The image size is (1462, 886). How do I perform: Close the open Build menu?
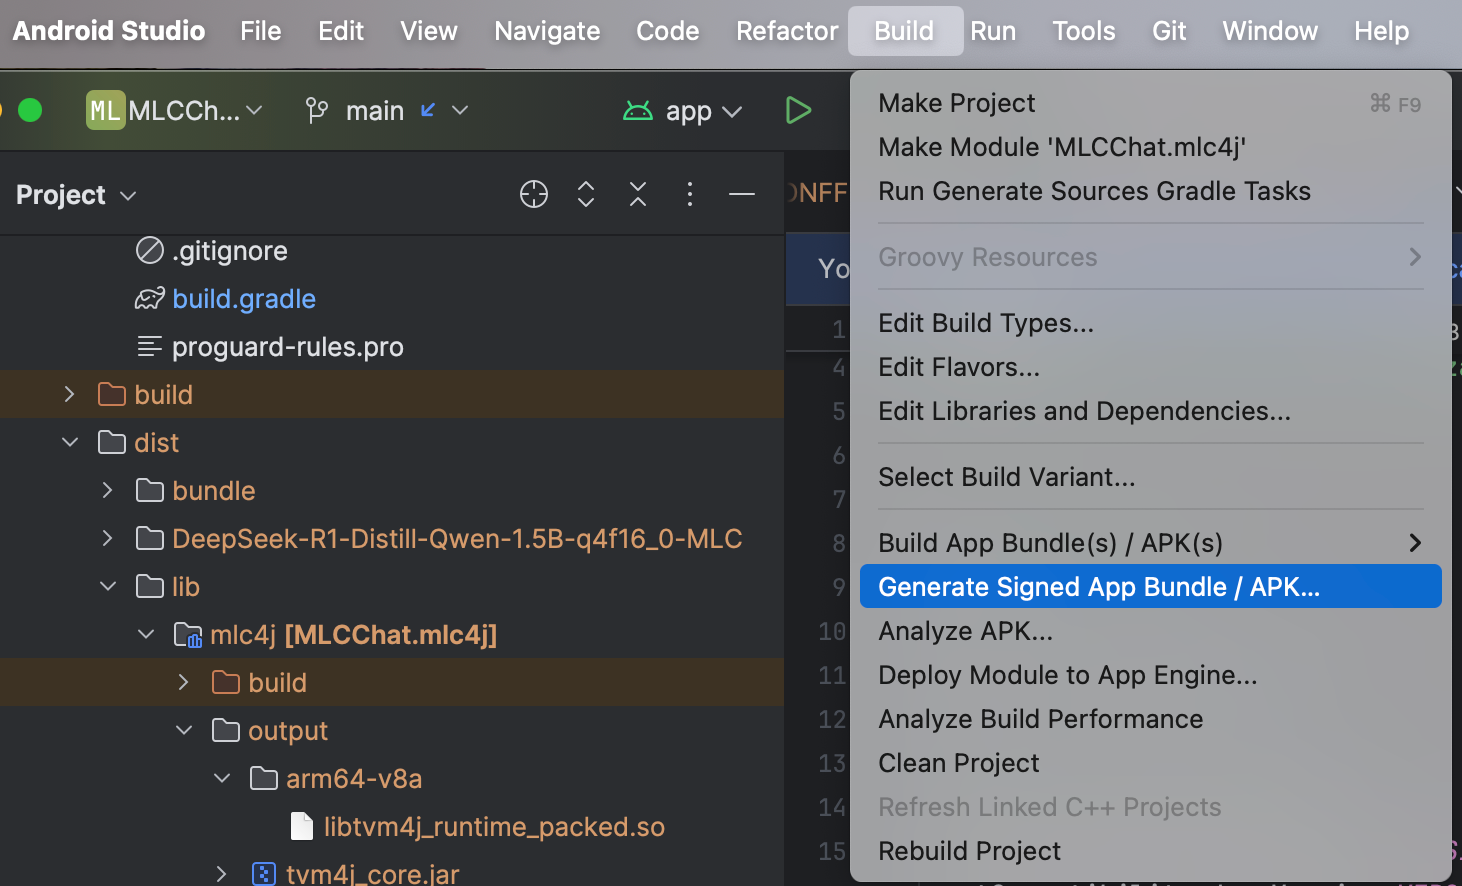click(x=905, y=31)
